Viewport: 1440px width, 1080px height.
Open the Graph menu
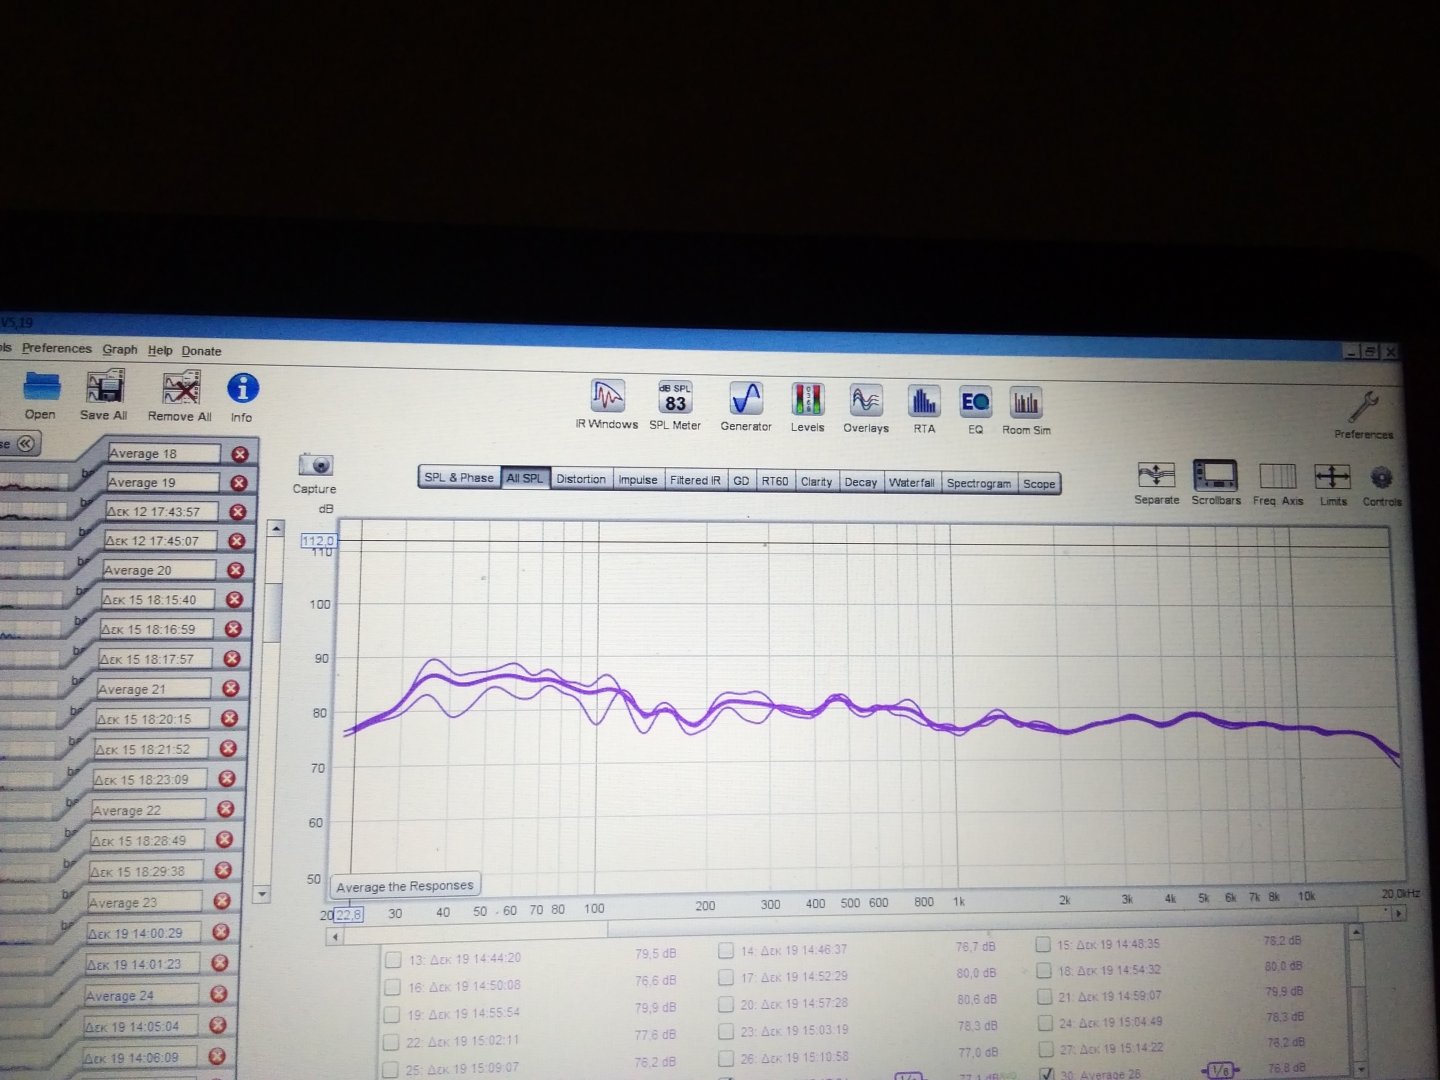point(120,349)
